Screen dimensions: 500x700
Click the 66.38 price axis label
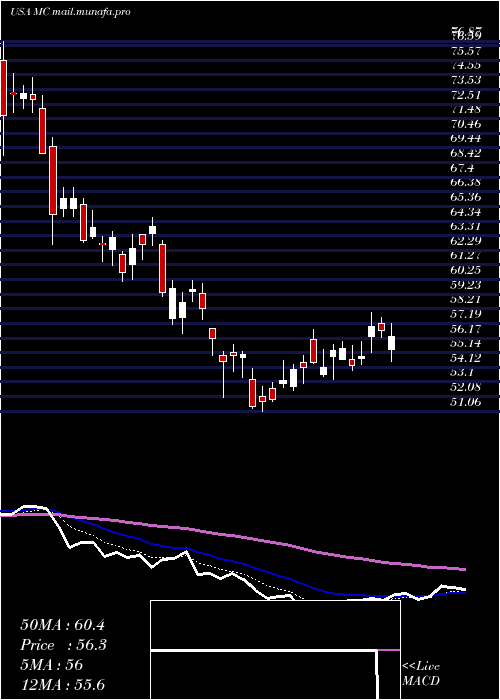pyautogui.click(x=466, y=183)
